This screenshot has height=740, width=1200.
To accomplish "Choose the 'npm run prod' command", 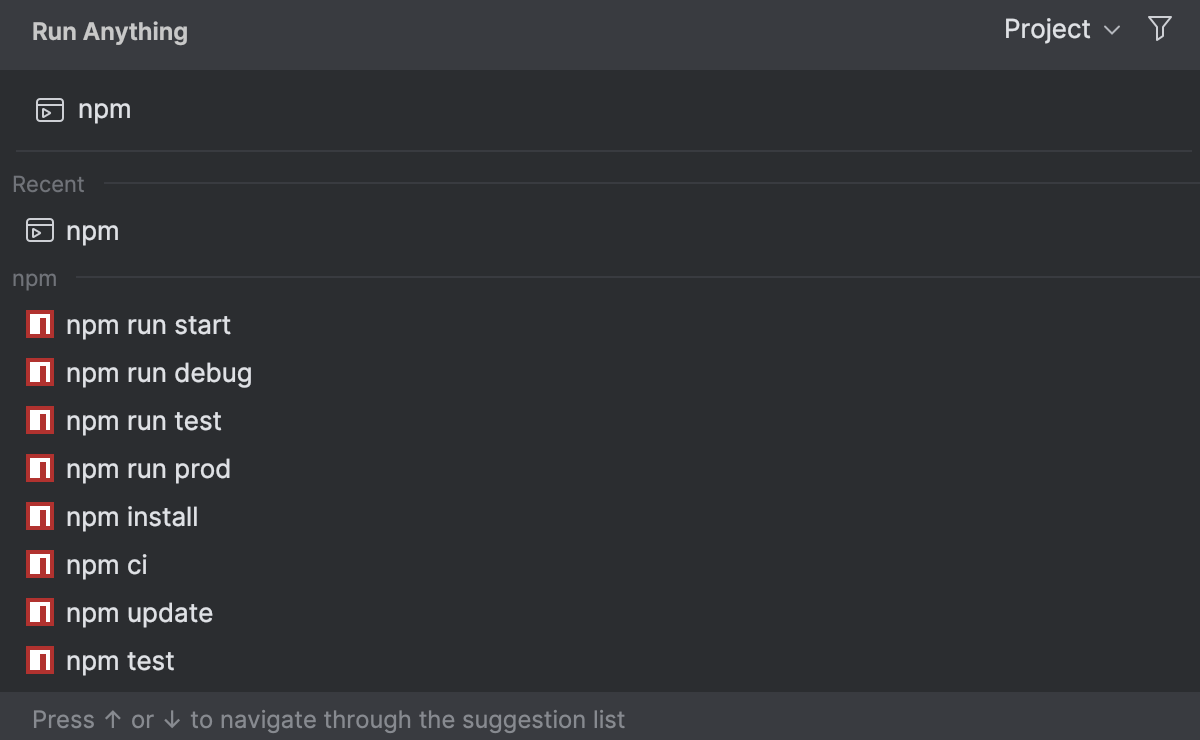I will click(x=148, y=468).
